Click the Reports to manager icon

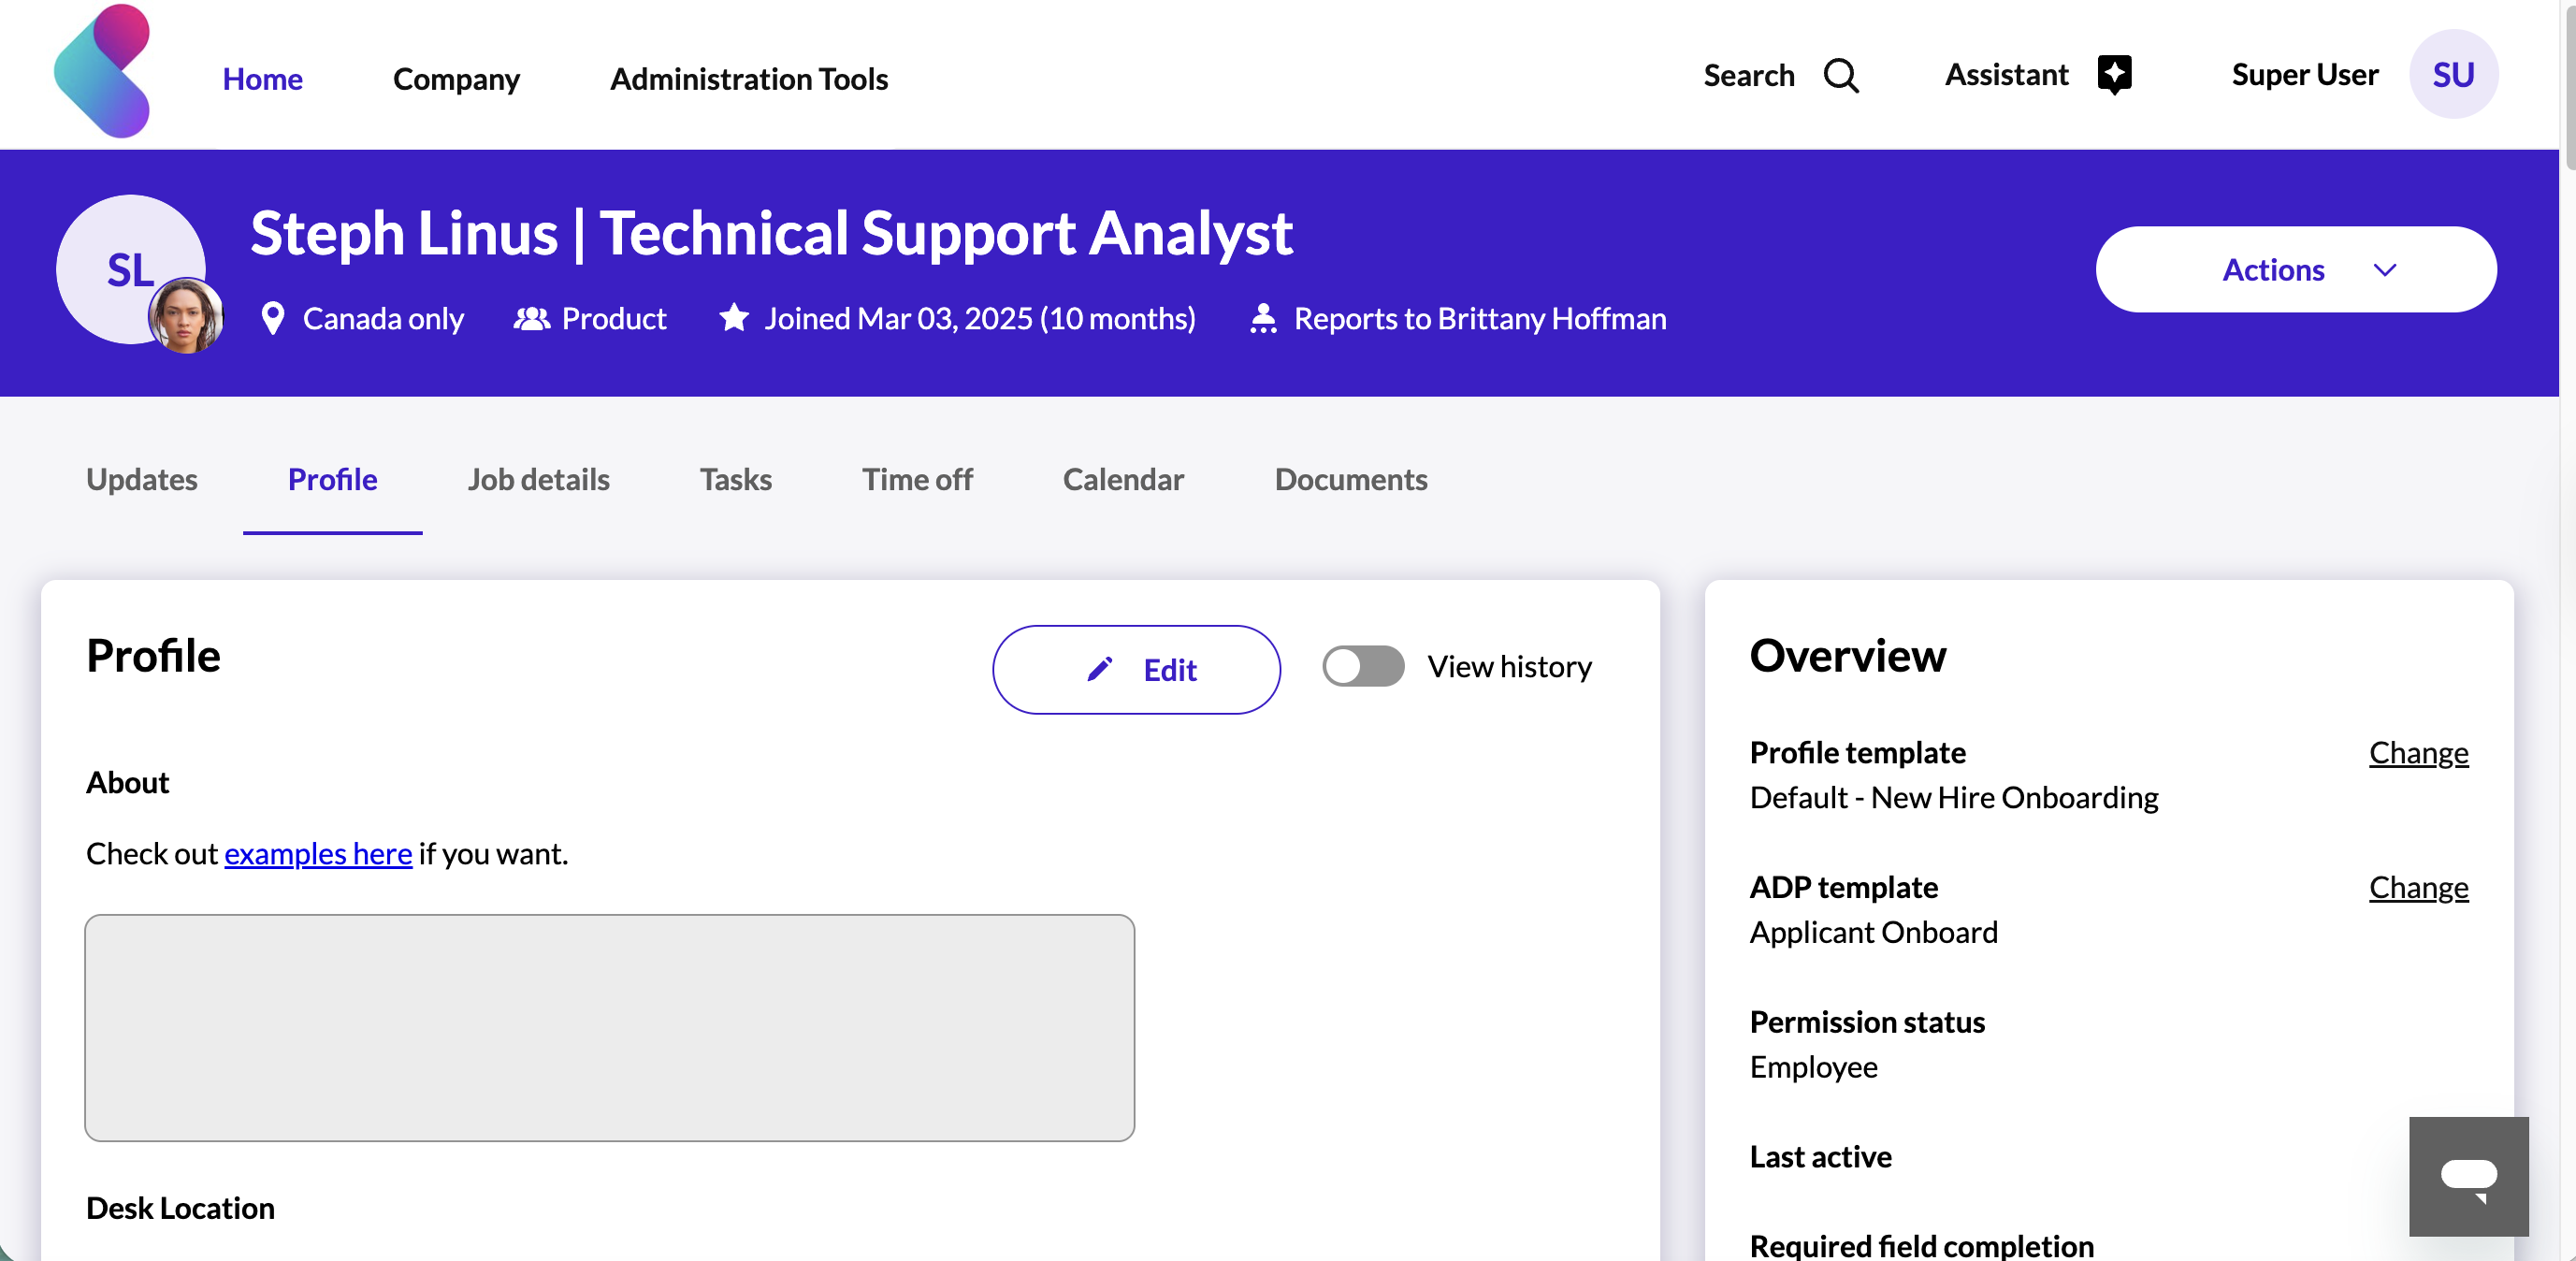(1263, 319)
